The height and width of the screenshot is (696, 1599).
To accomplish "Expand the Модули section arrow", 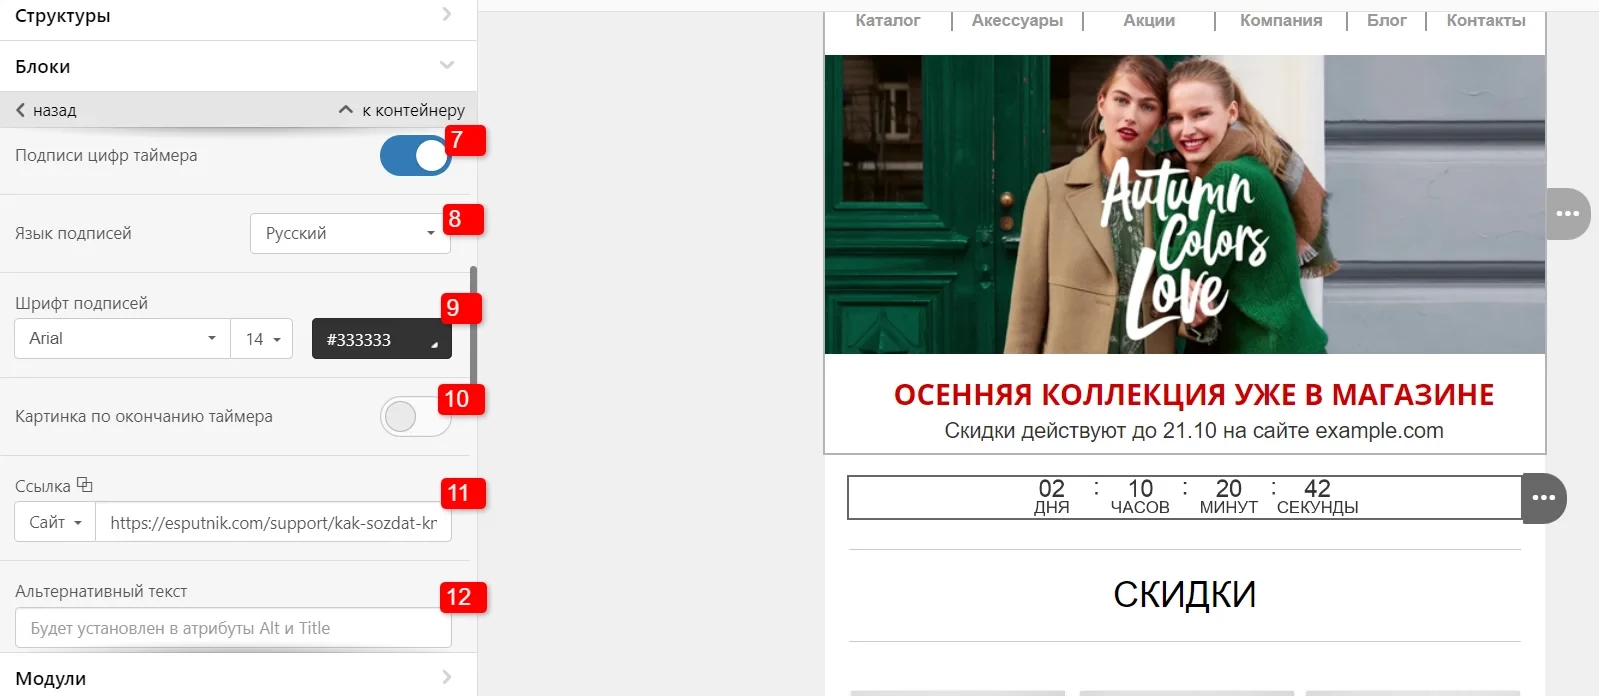I will click(446, 677).
